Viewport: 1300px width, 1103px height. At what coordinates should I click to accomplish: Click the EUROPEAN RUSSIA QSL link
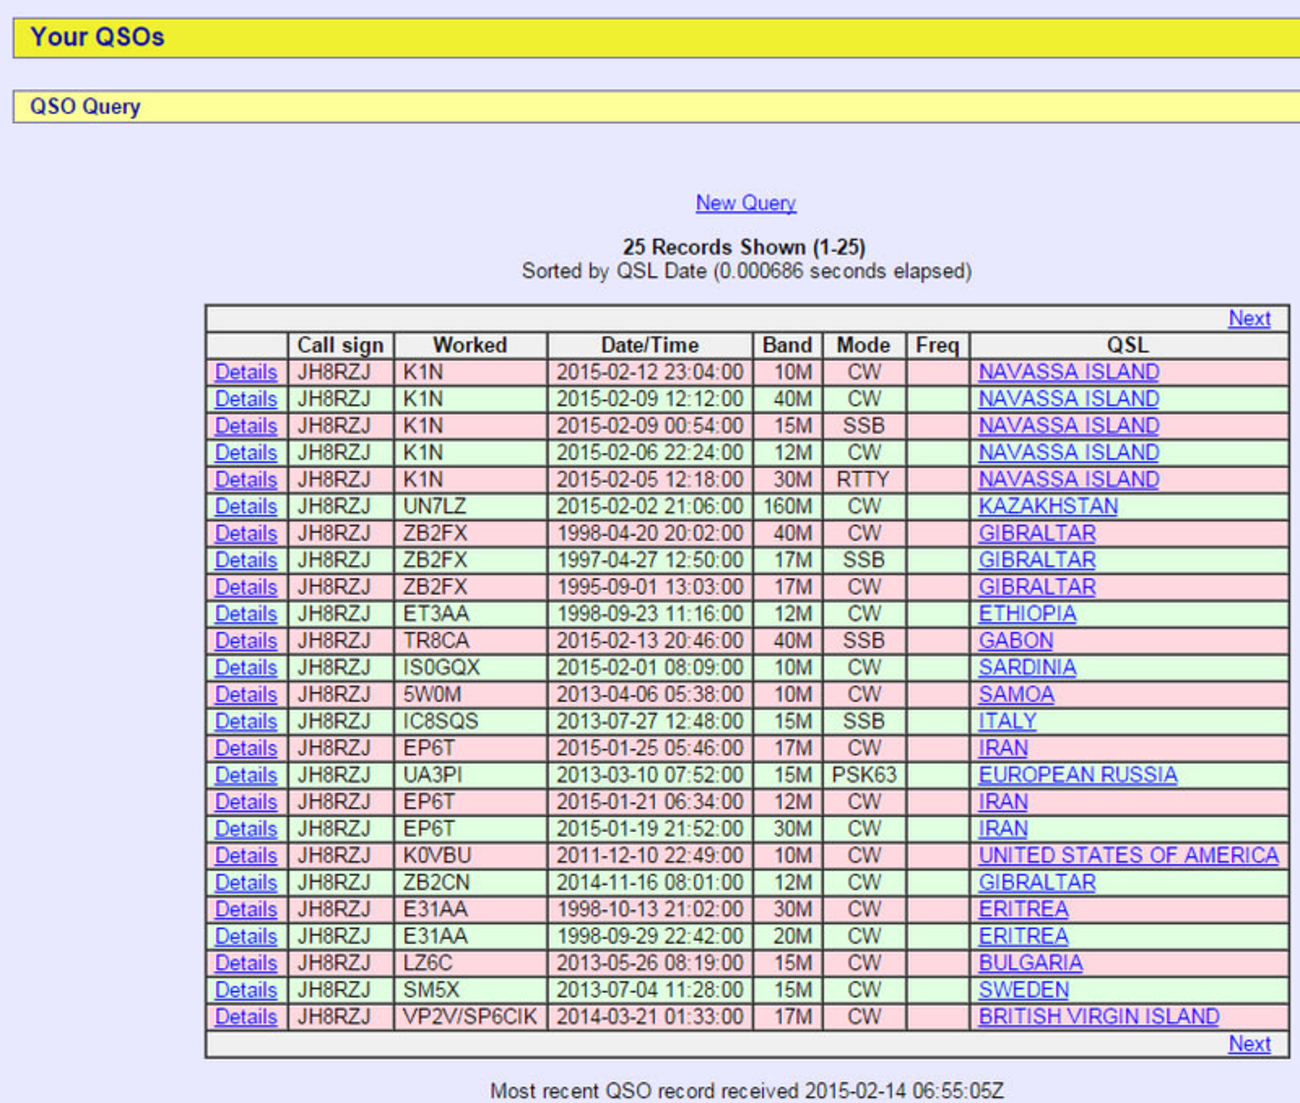click(1077, 775)
